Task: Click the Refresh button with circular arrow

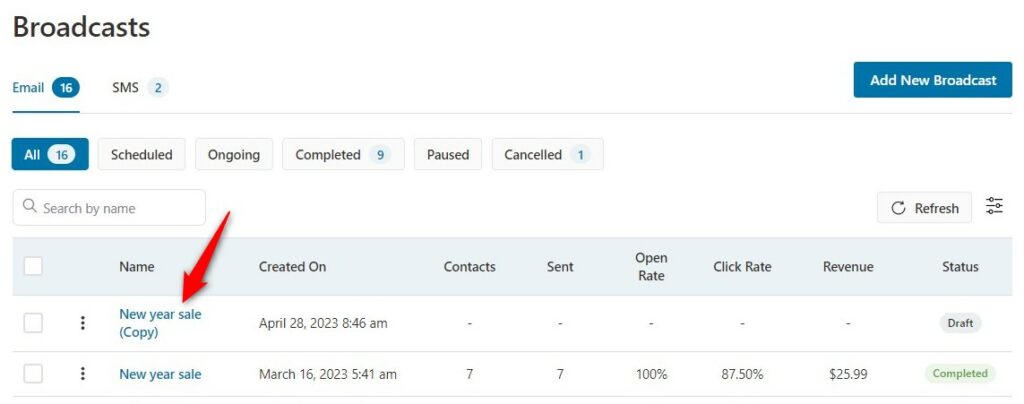Action: [x=924, y=208]
